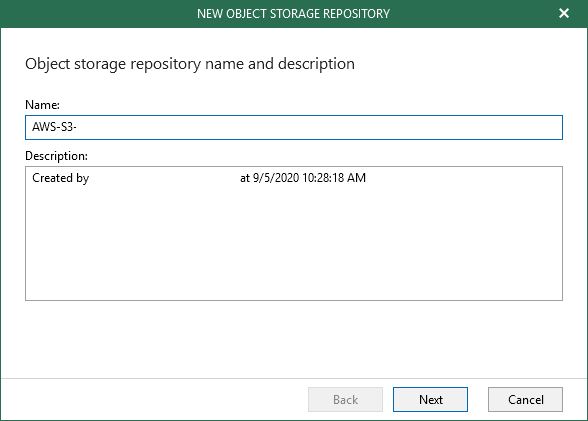The height and width of the screenshot is (421, 588).
Task: Click the 'Object storage repository name and description' heading
Action: coord(190,64)
